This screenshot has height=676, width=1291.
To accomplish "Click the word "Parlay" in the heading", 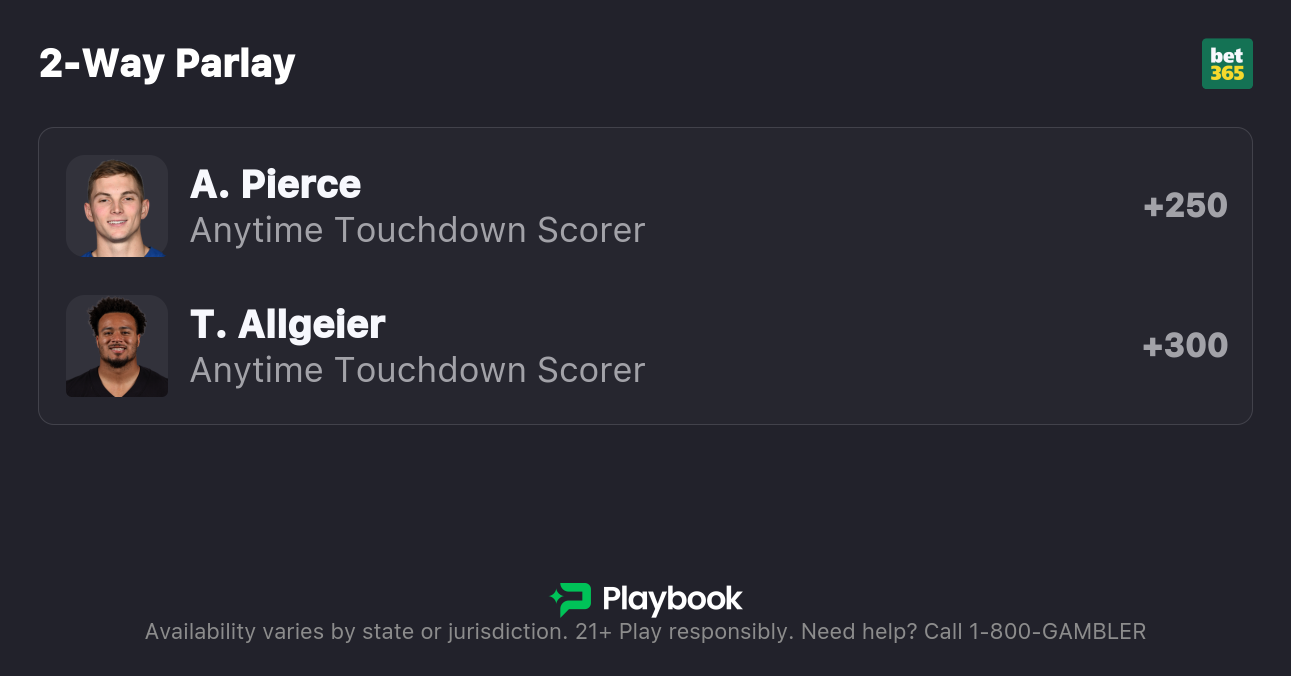I will pyautogui.click(x=235, y=64).
